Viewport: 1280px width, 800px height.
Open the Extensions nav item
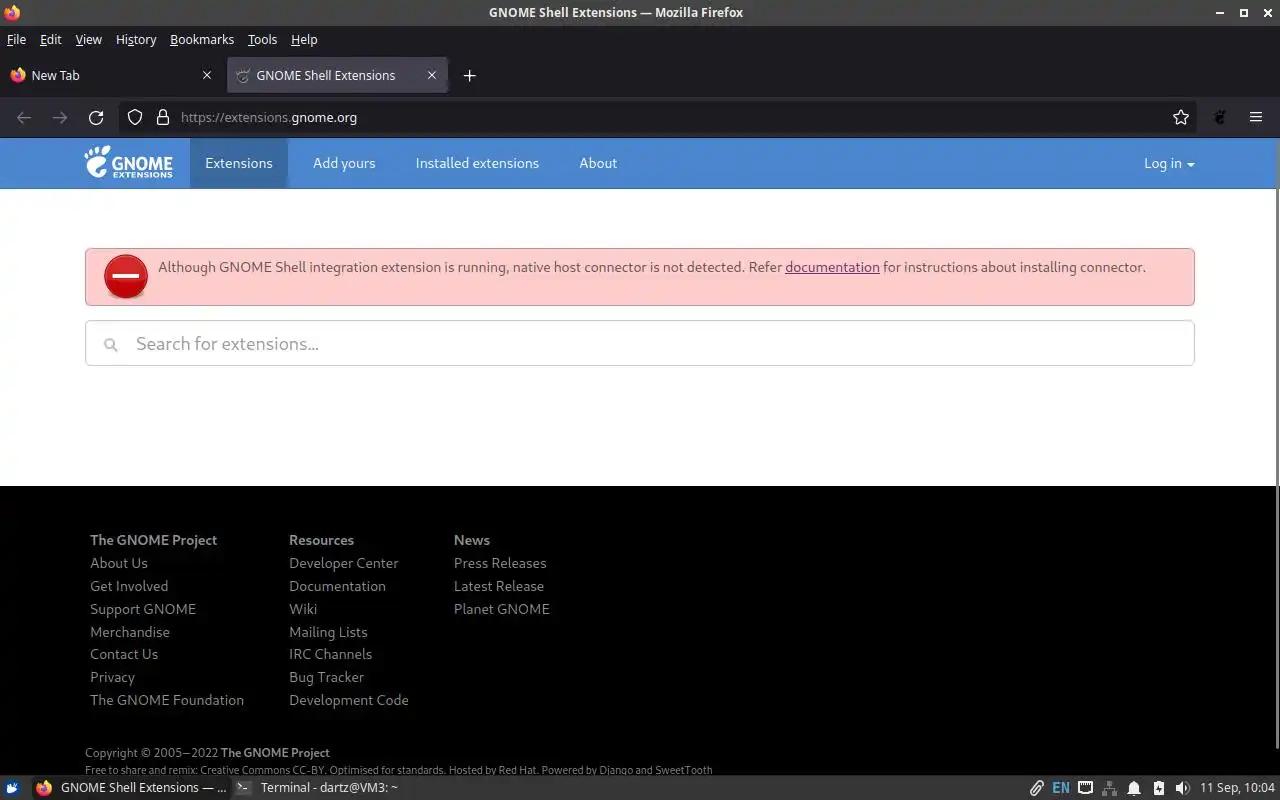pyautogui.click(x=239, y=163)
